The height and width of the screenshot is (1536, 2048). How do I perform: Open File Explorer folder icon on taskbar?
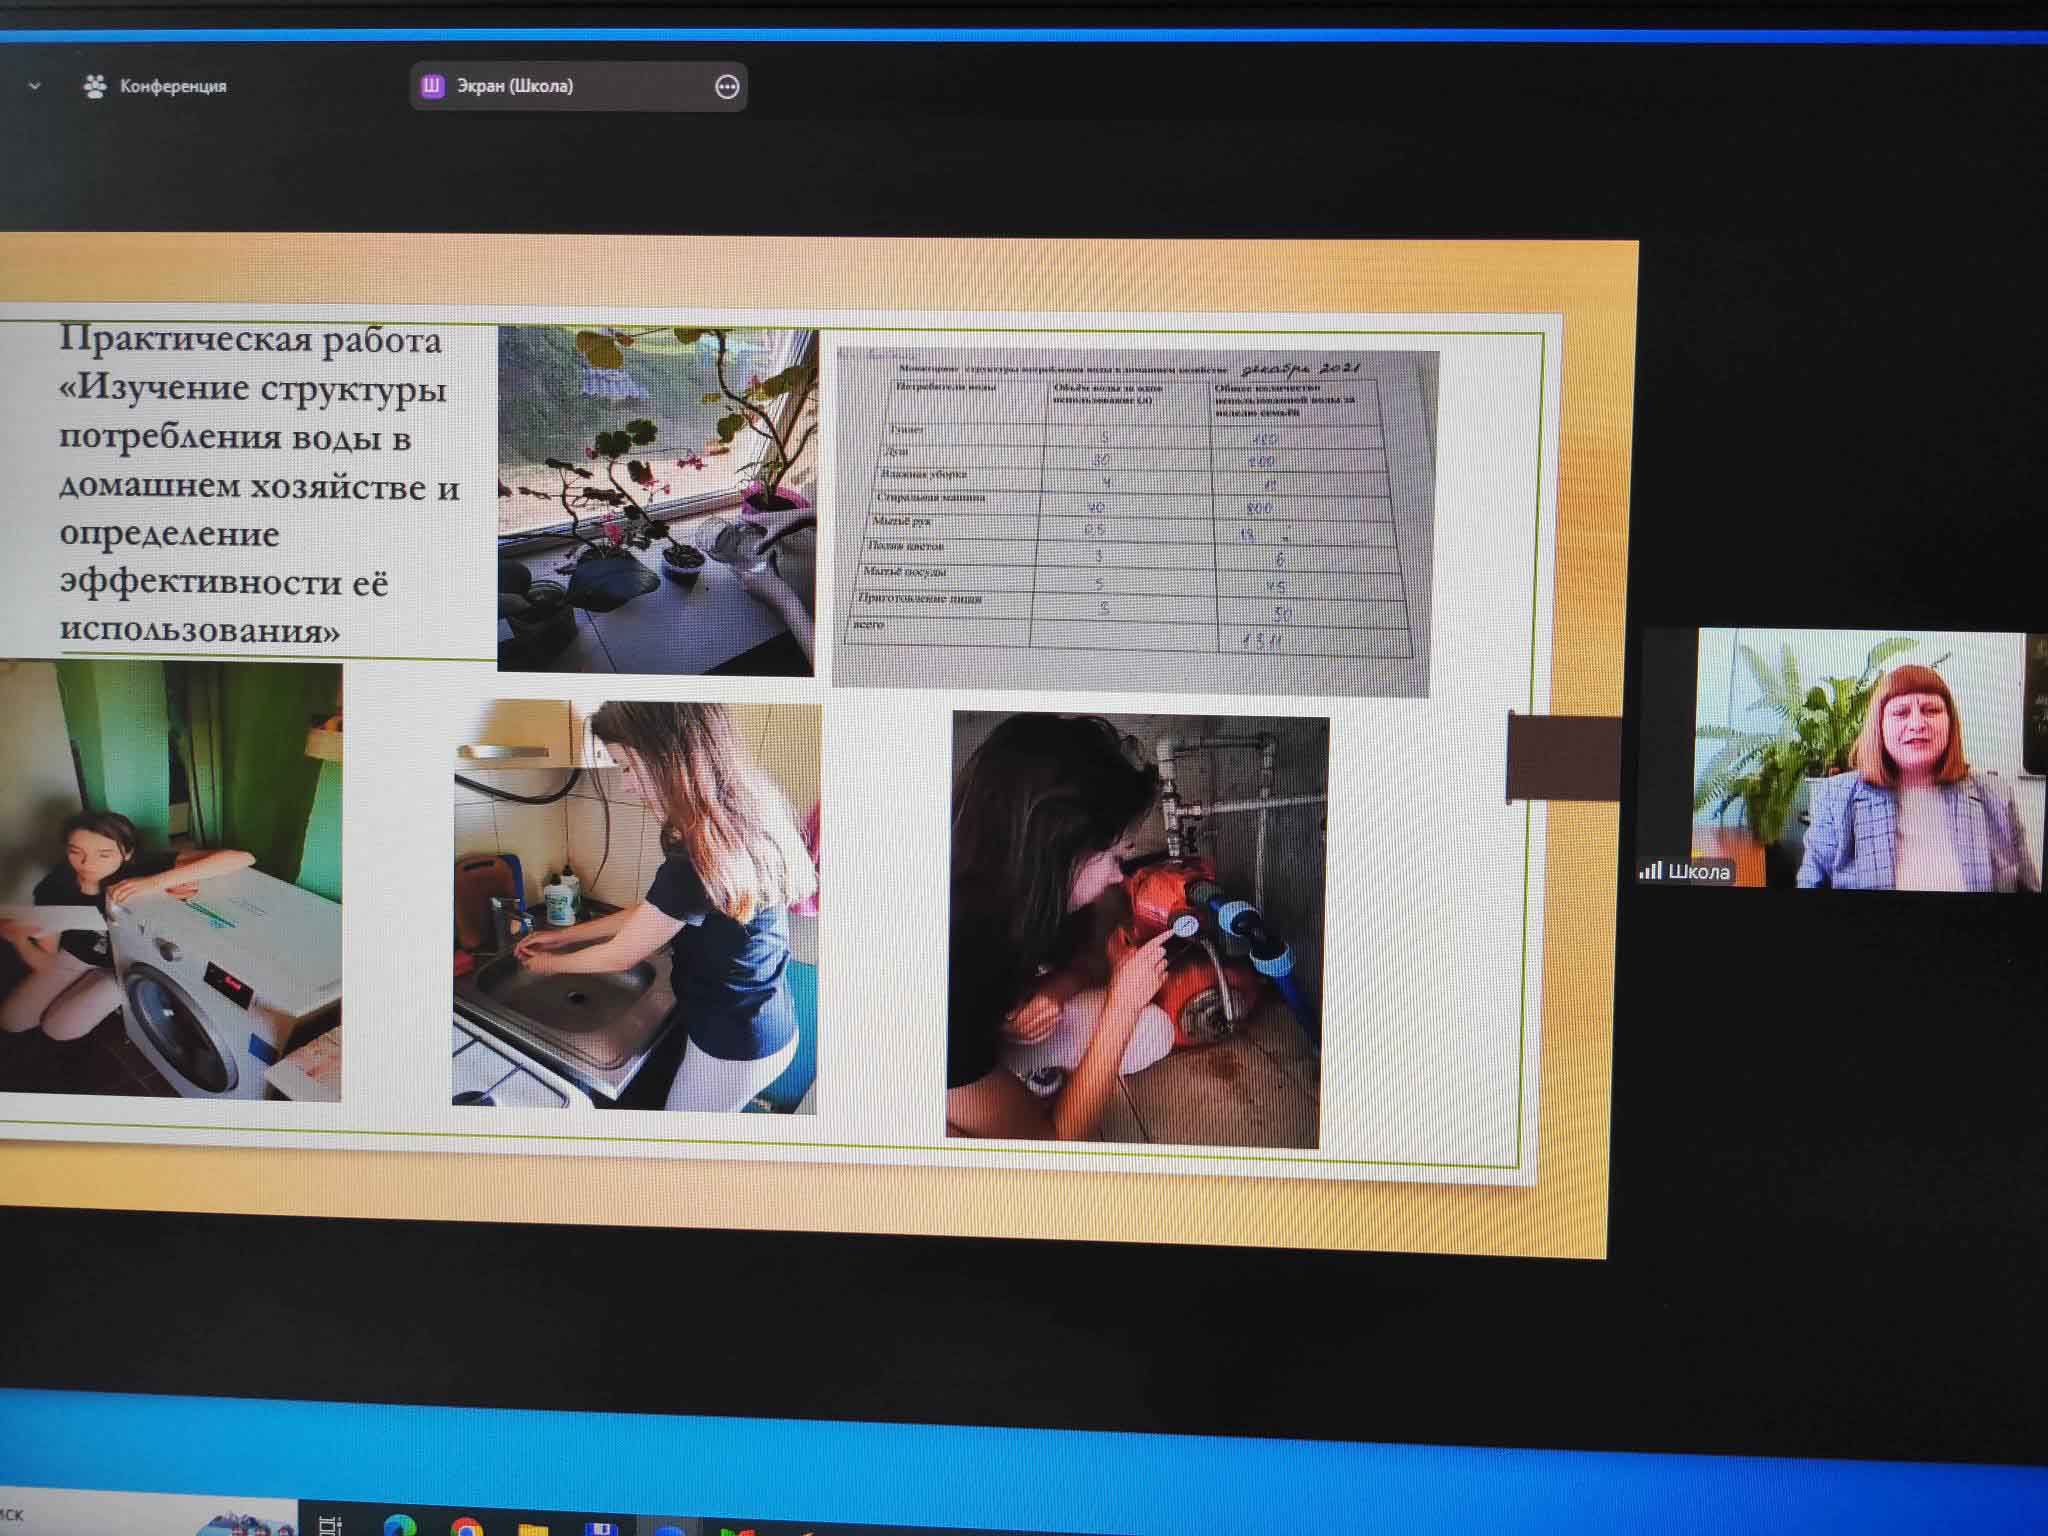click(535, 1528)
